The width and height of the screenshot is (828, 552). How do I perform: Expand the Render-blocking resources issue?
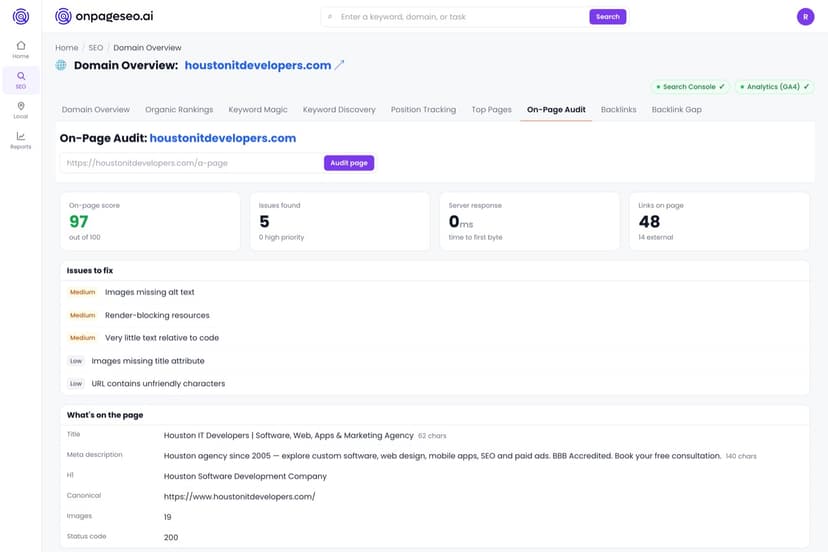click(x=434, y=315)
